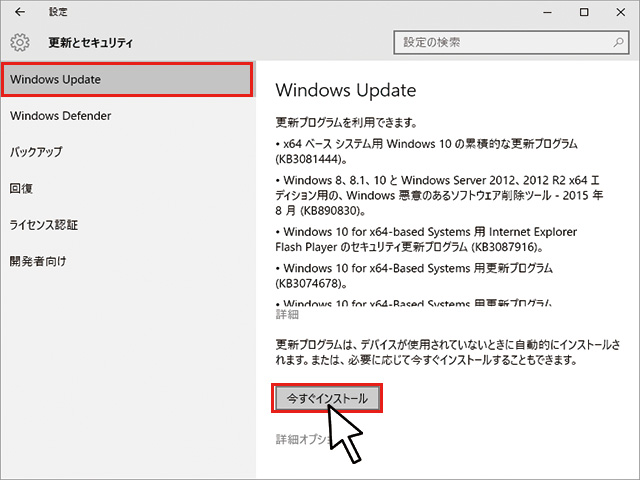
Task: Maximize the settings window
Action: 584,12
